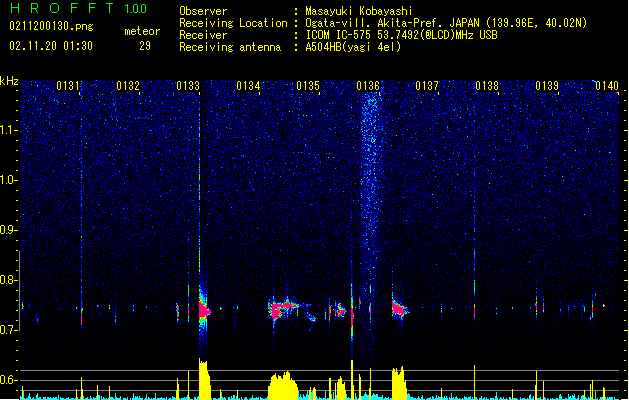
Task: Click the 0.9 kHz axis label
Action: point(9,230)
